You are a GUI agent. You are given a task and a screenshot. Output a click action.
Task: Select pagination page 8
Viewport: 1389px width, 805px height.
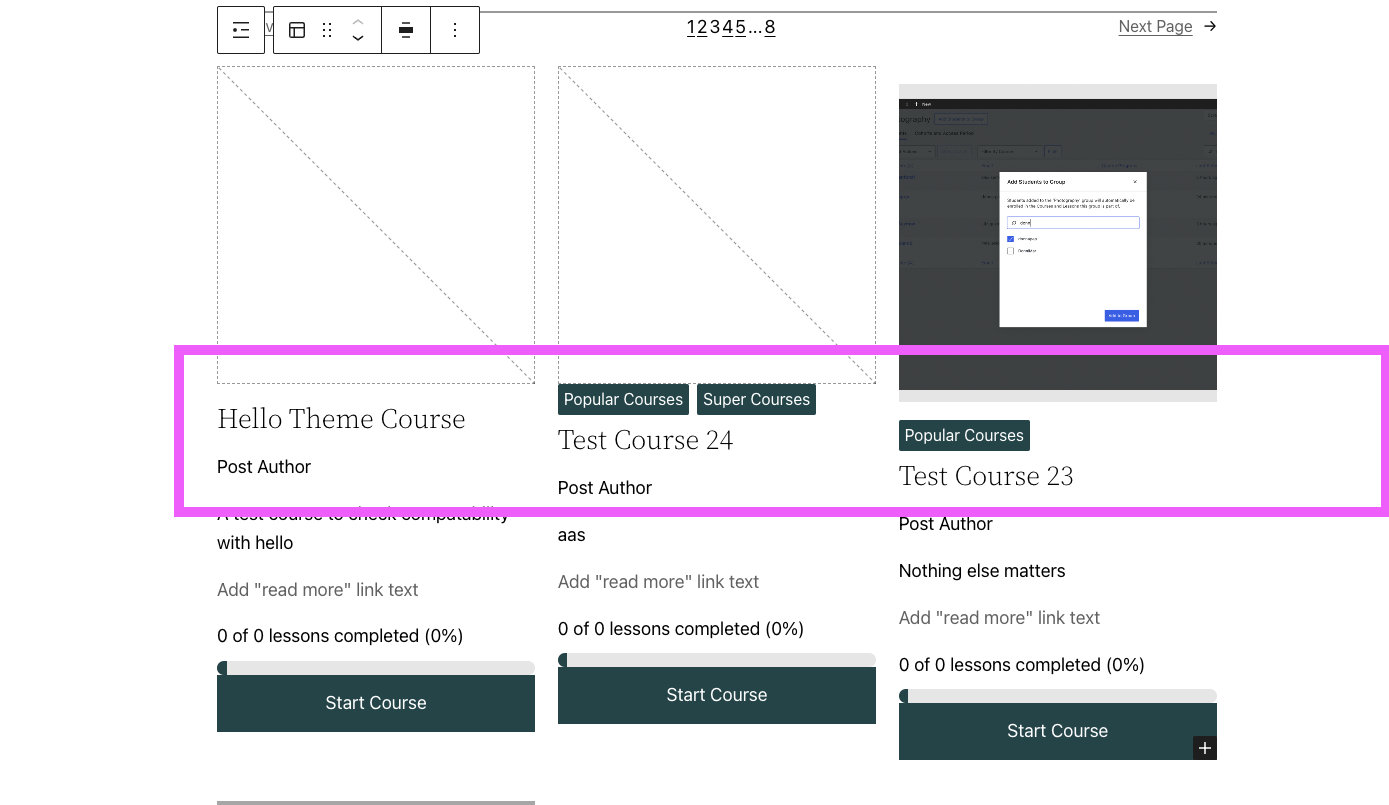pos(769,27)
